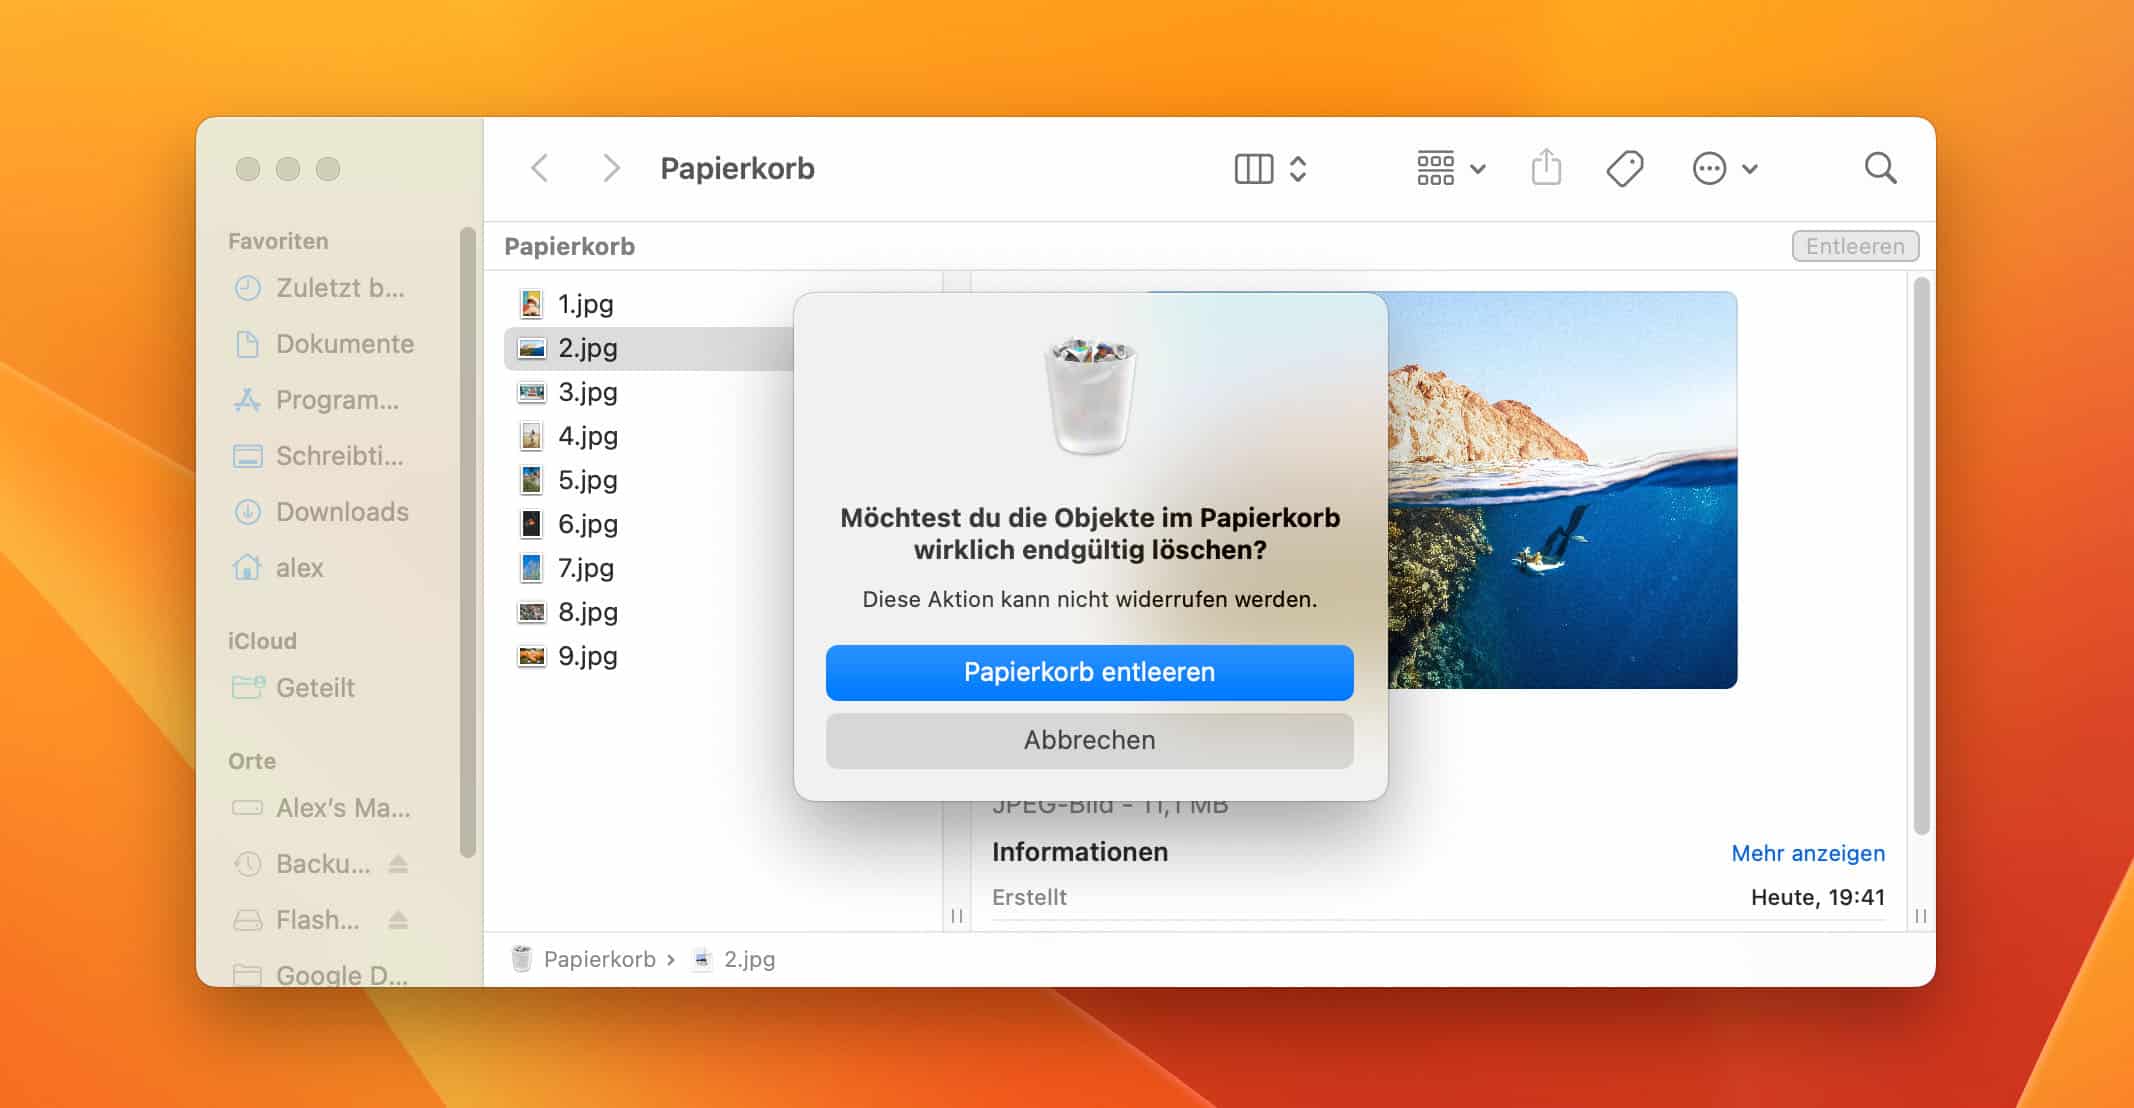Click the Entleeren button
Screen dimensions: 2134x1108
[1855, 246]
